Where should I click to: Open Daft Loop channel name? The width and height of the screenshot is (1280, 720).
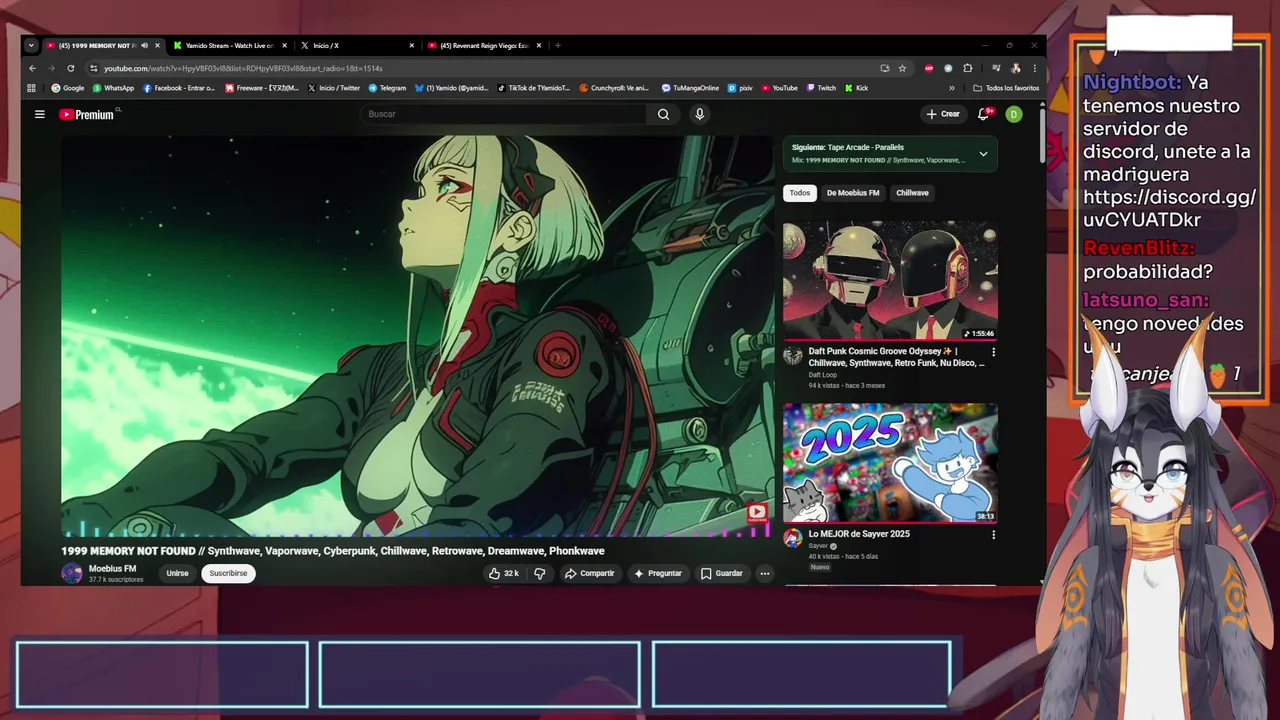pos(823,375)
